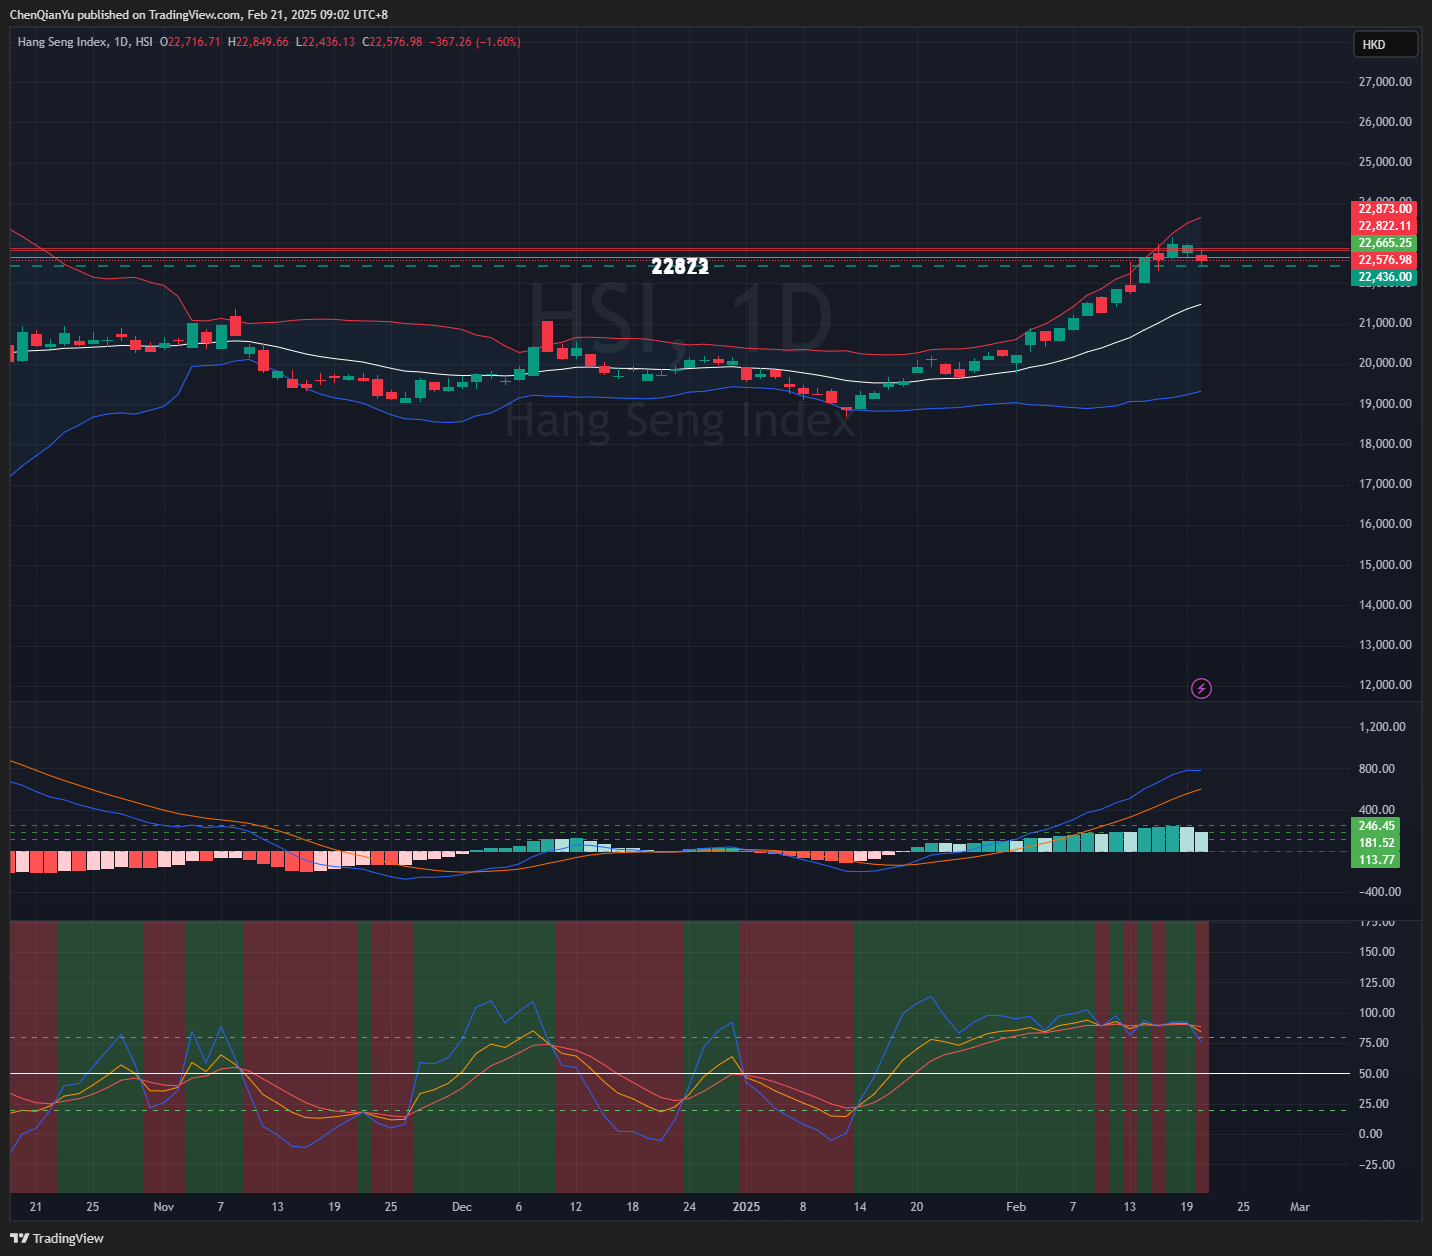Image resolution: width=1432 pixels, height=1256 pixels.
Task: Click the close value C22,576.98
Action: coord(392,42)
